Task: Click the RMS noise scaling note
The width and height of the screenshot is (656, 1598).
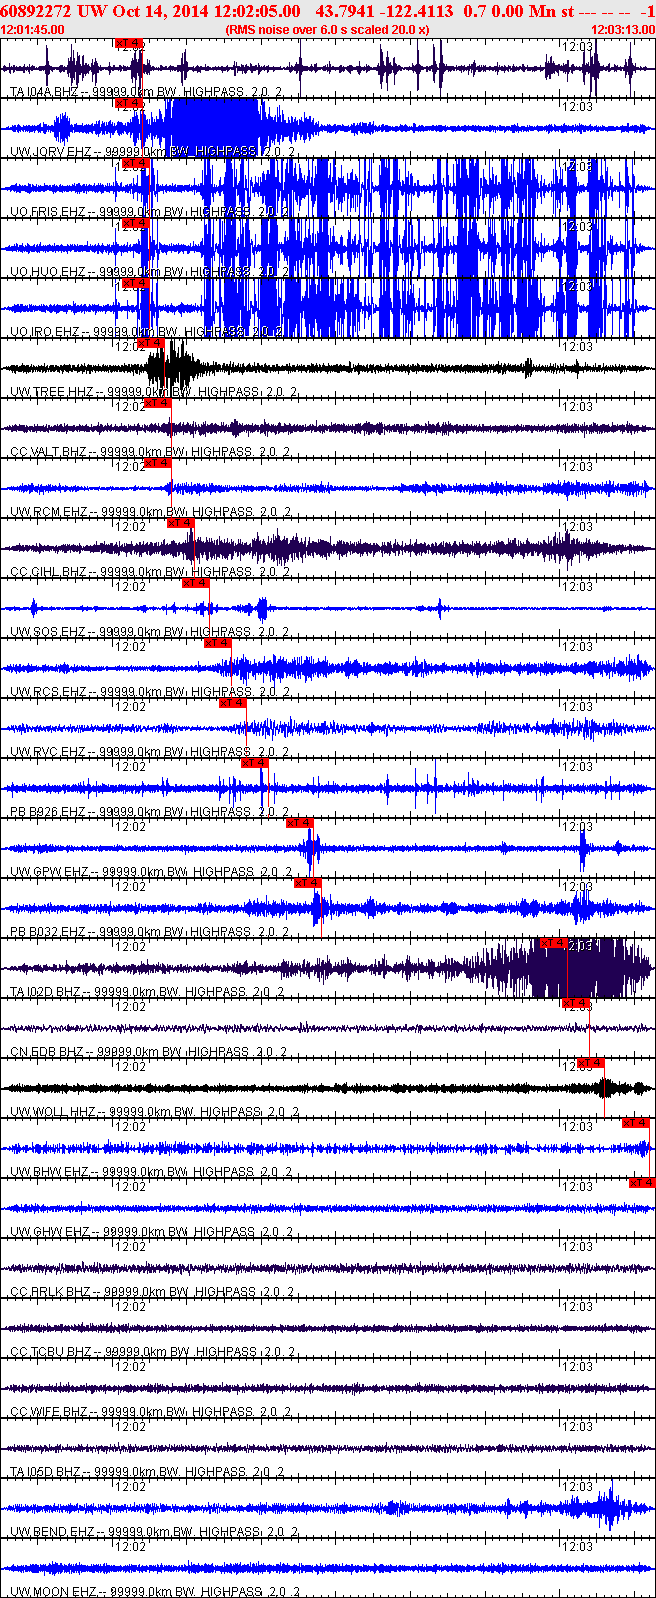Action: coord(327,29)
